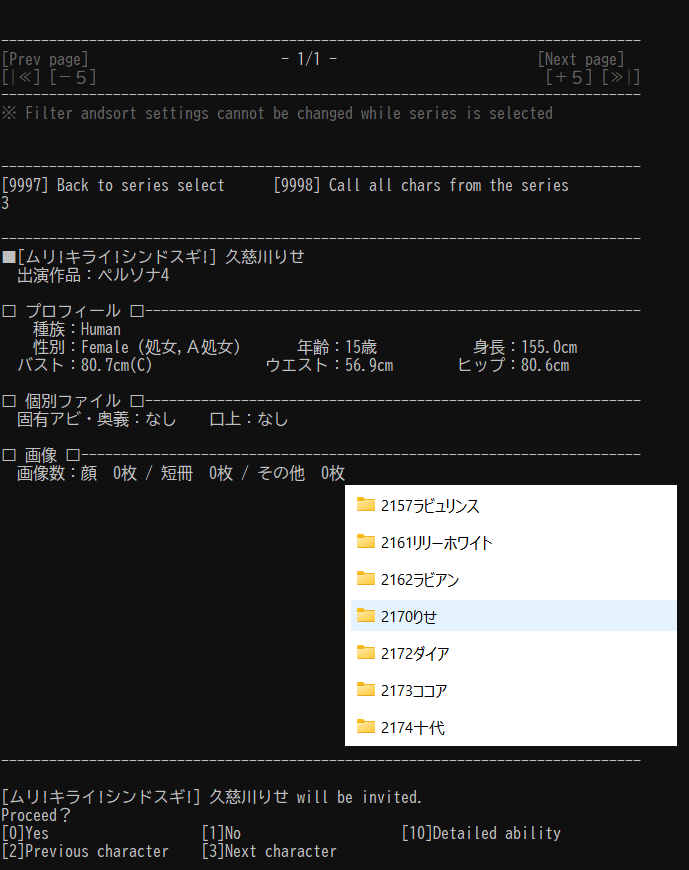Select [9997] Back to series select
The height and width of the screenshot is (870, 689).
click(113, 185)
